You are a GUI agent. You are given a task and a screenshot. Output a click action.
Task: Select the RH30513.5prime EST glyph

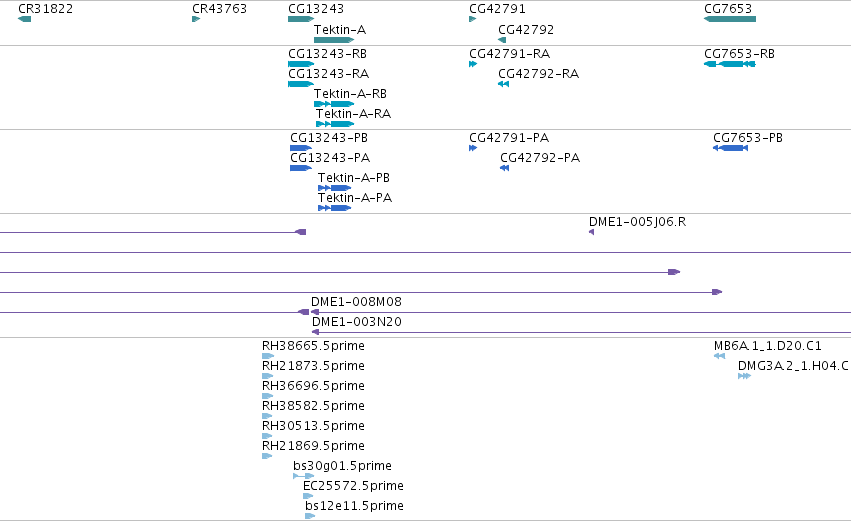pyautogui.click(x=267, y=436)
